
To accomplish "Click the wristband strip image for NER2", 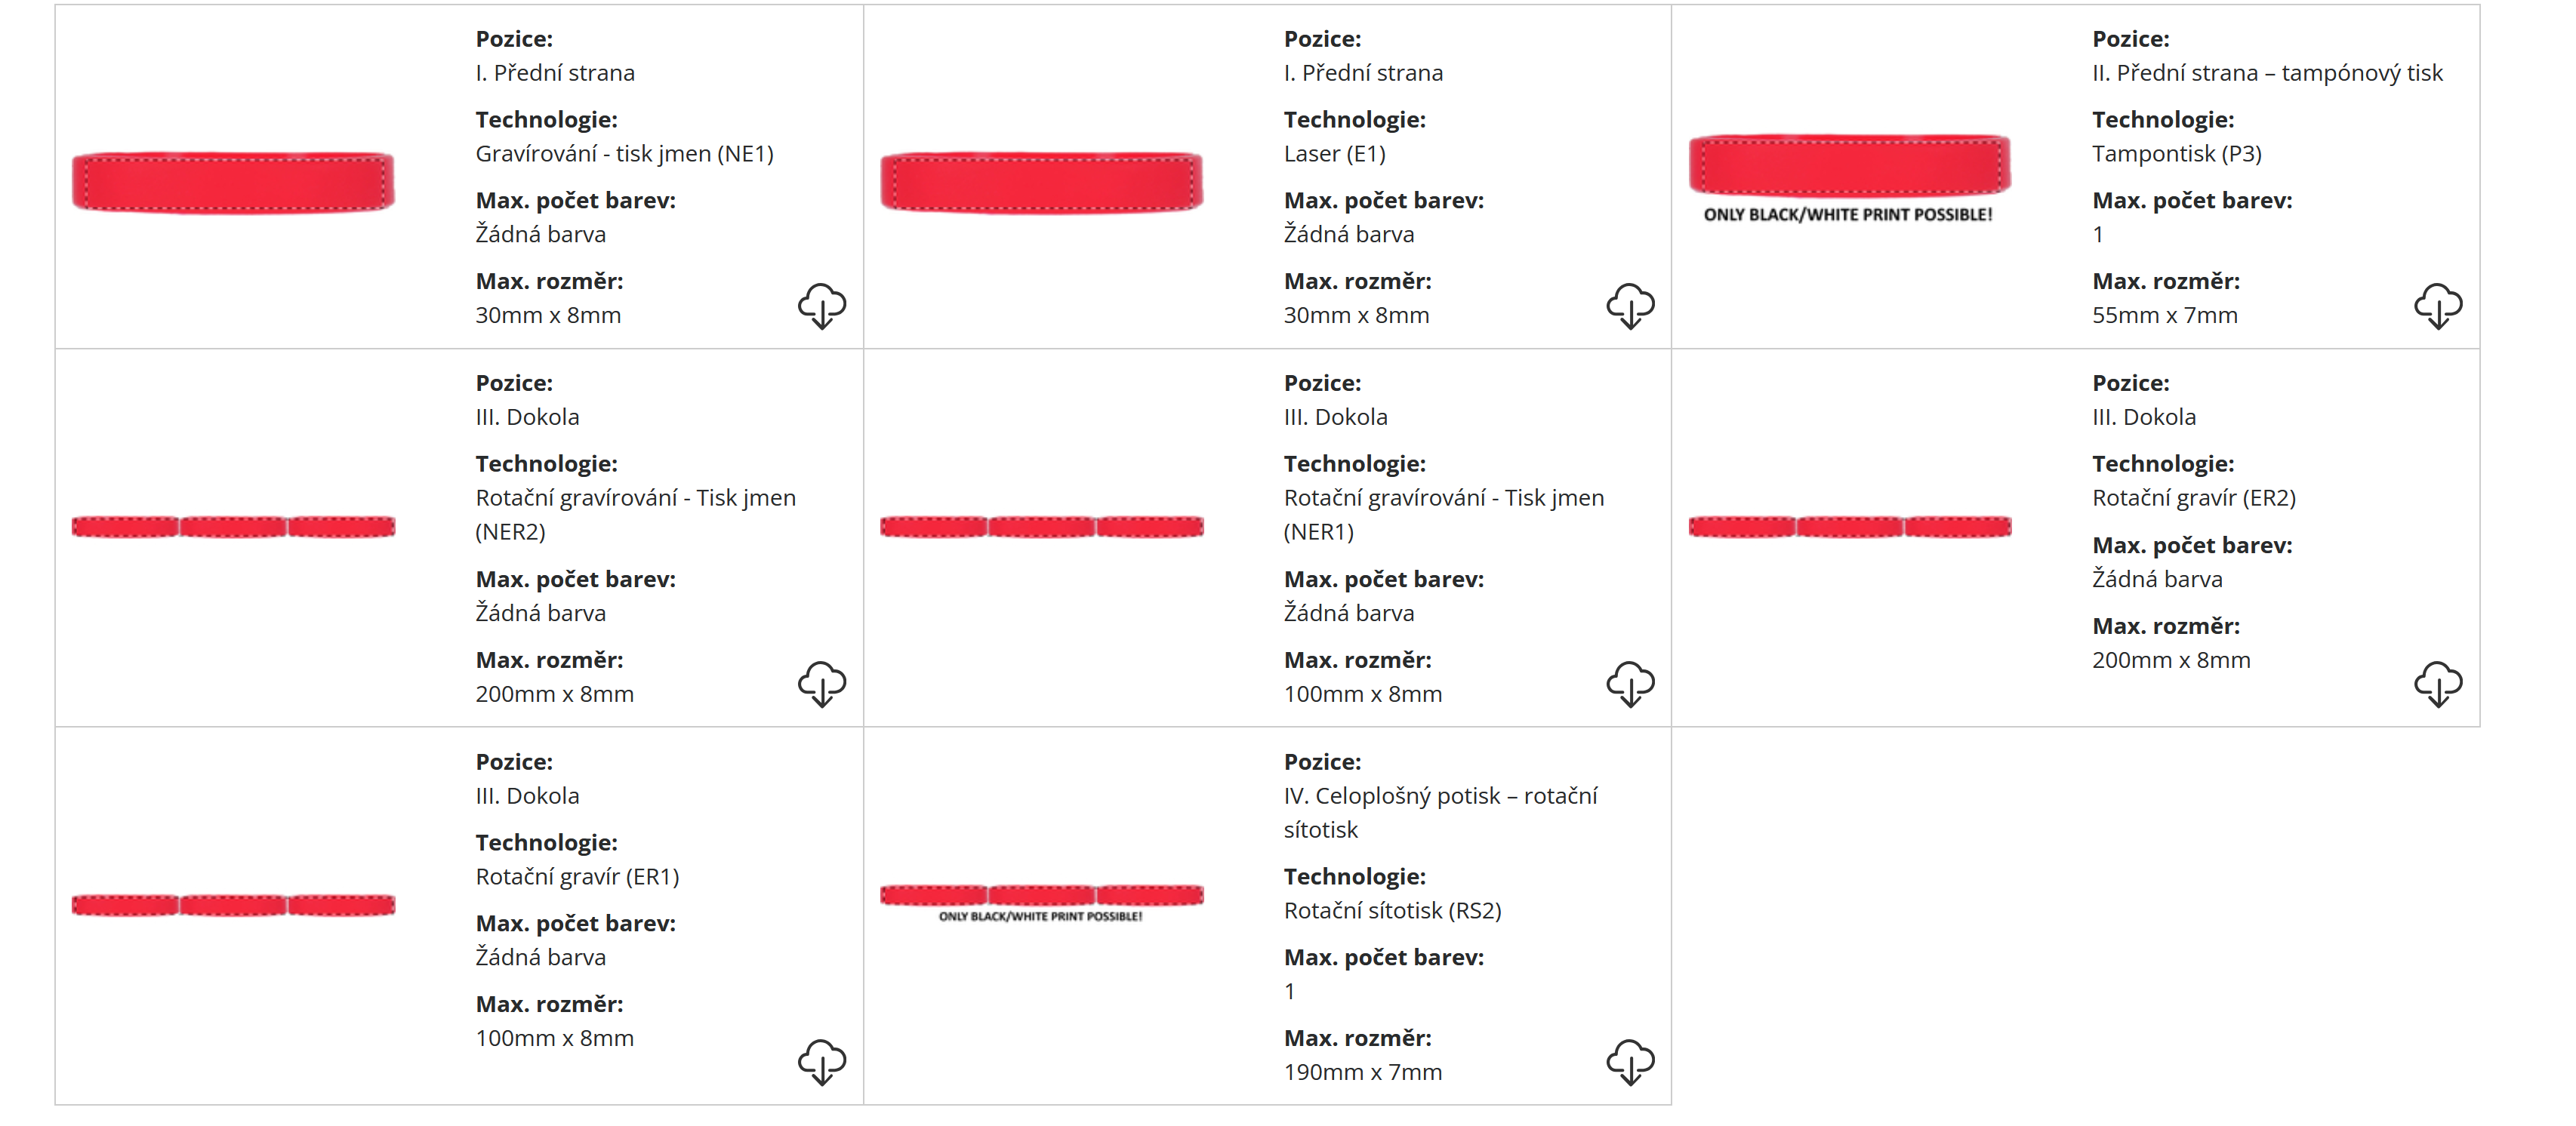I will coord(233,526).
